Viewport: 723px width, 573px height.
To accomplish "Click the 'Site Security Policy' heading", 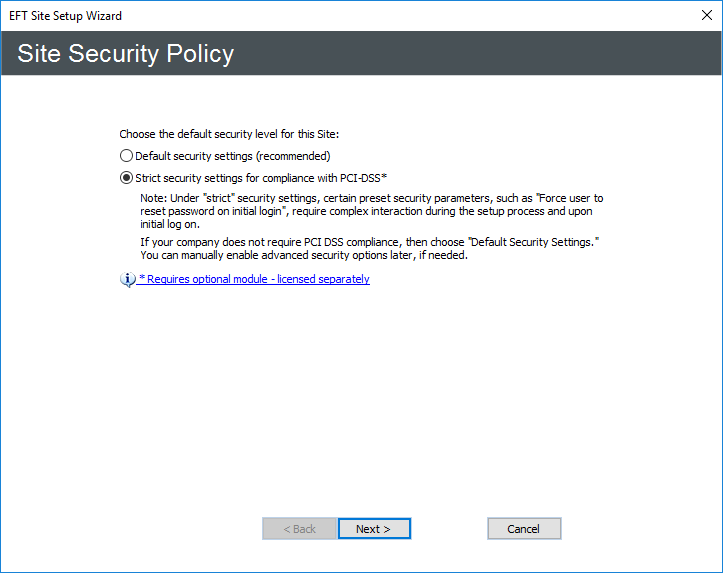I will point(126,53).
